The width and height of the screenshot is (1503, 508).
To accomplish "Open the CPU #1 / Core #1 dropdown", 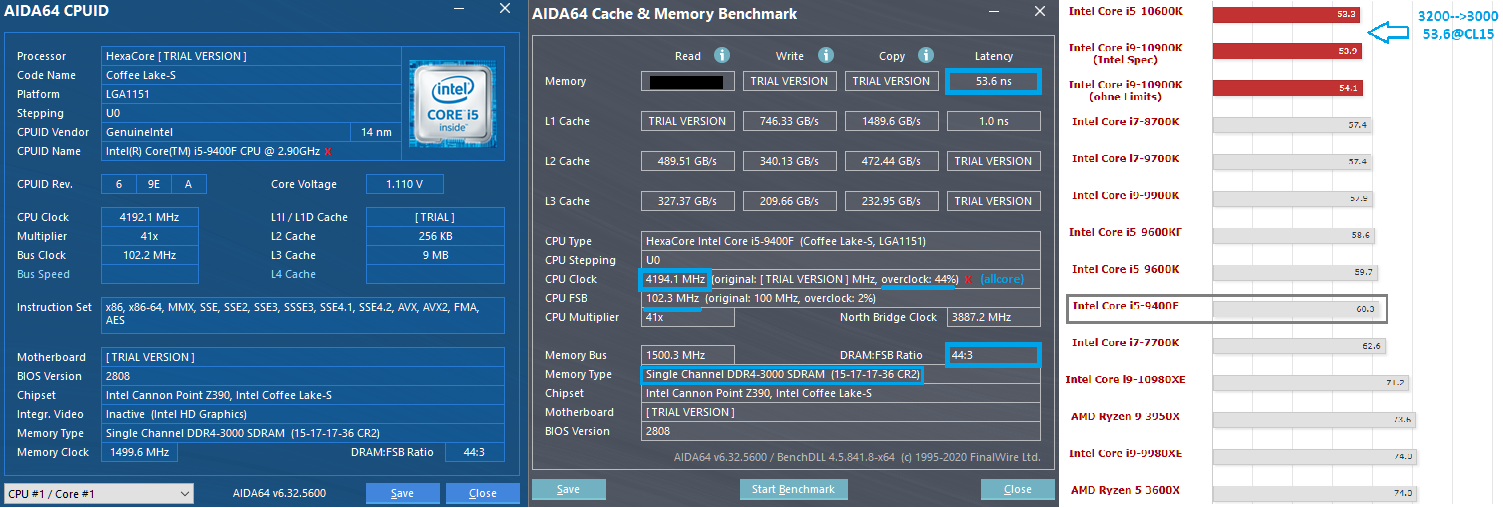I will (98, 493).
